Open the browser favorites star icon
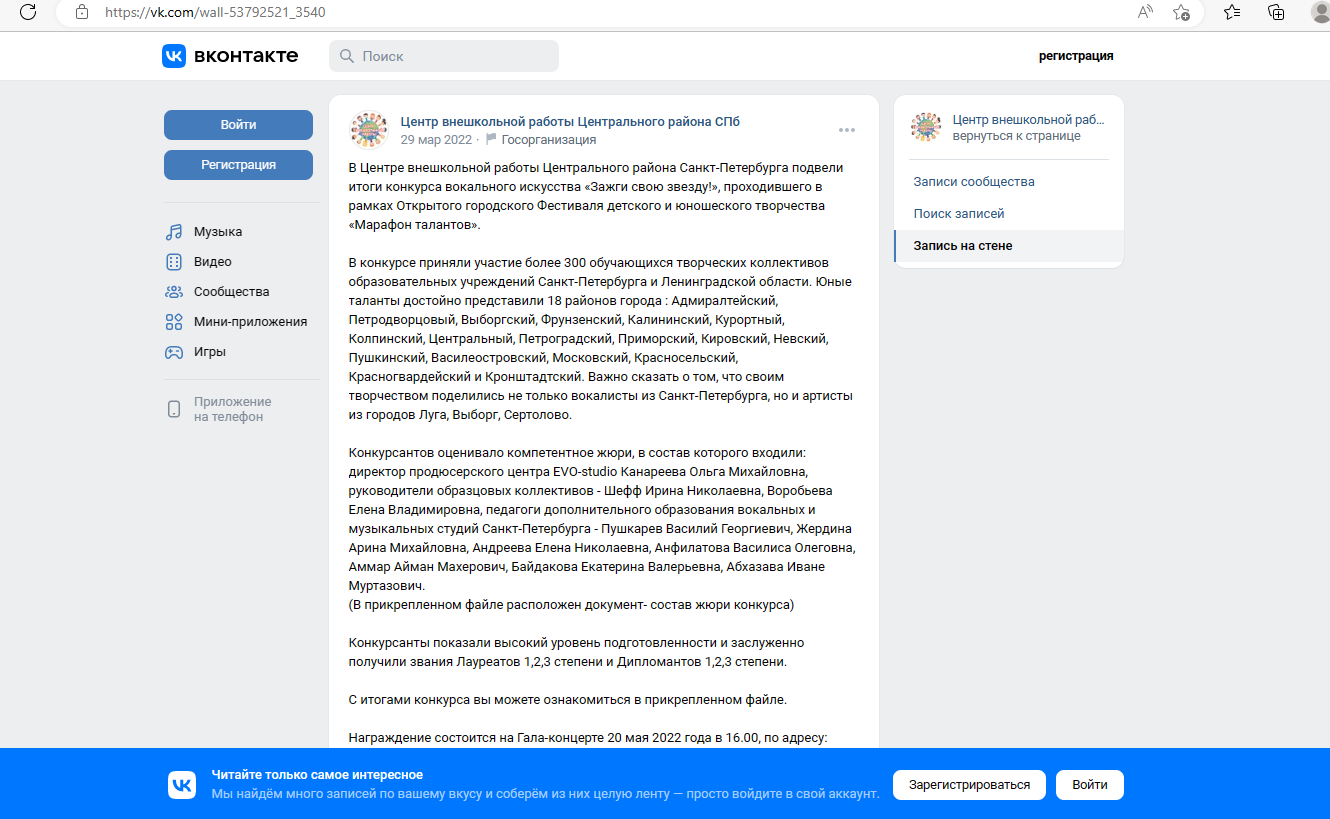 click(x=1182, y=12)
